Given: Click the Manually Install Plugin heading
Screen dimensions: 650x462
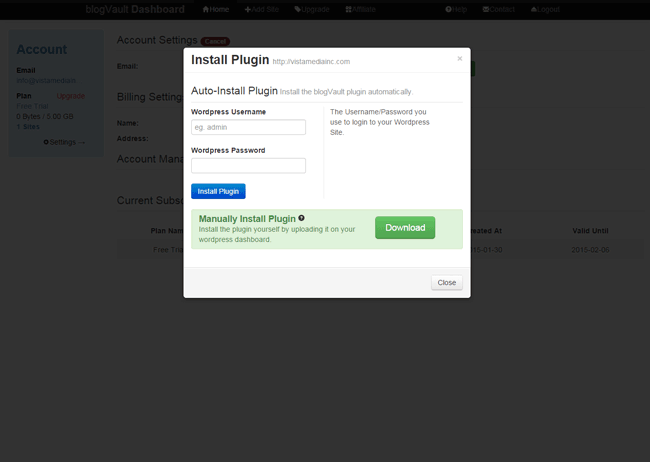Looking at the screenshot, I should pos(247,219).
